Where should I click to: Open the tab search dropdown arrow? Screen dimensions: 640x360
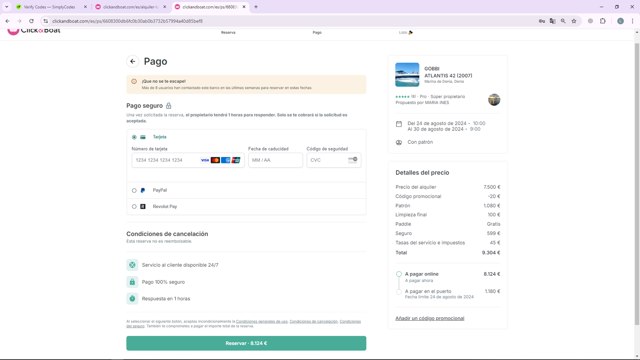coord(7,7)
